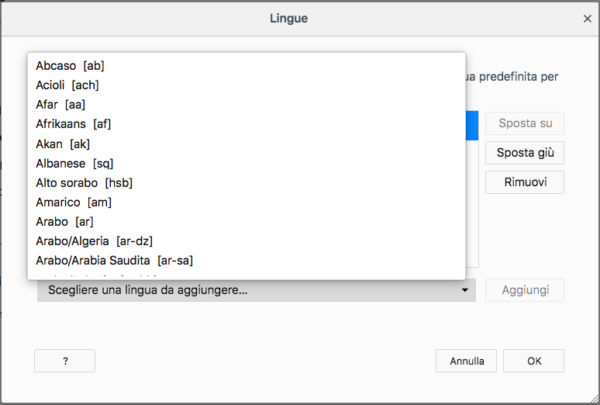Click the dropdown arrow of language selector
This screenshot has height=405, width=600.
coord(466,290)
